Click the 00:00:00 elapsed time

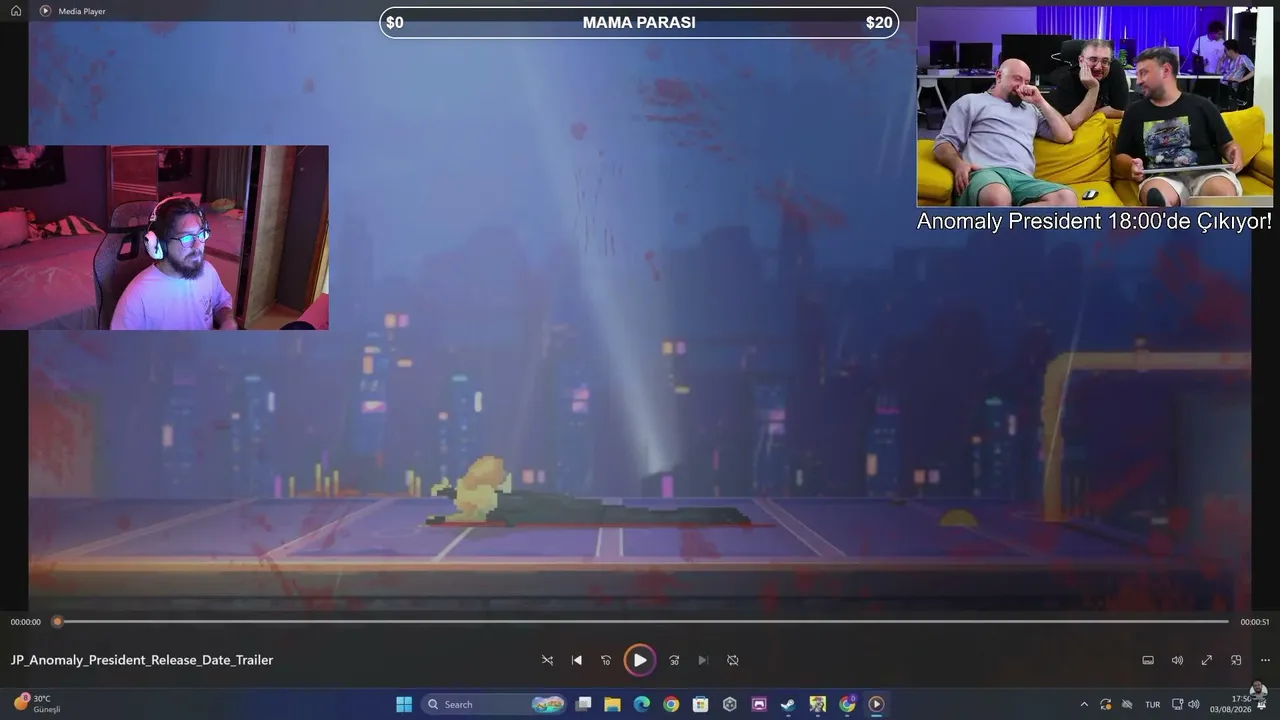pos(26,622)
